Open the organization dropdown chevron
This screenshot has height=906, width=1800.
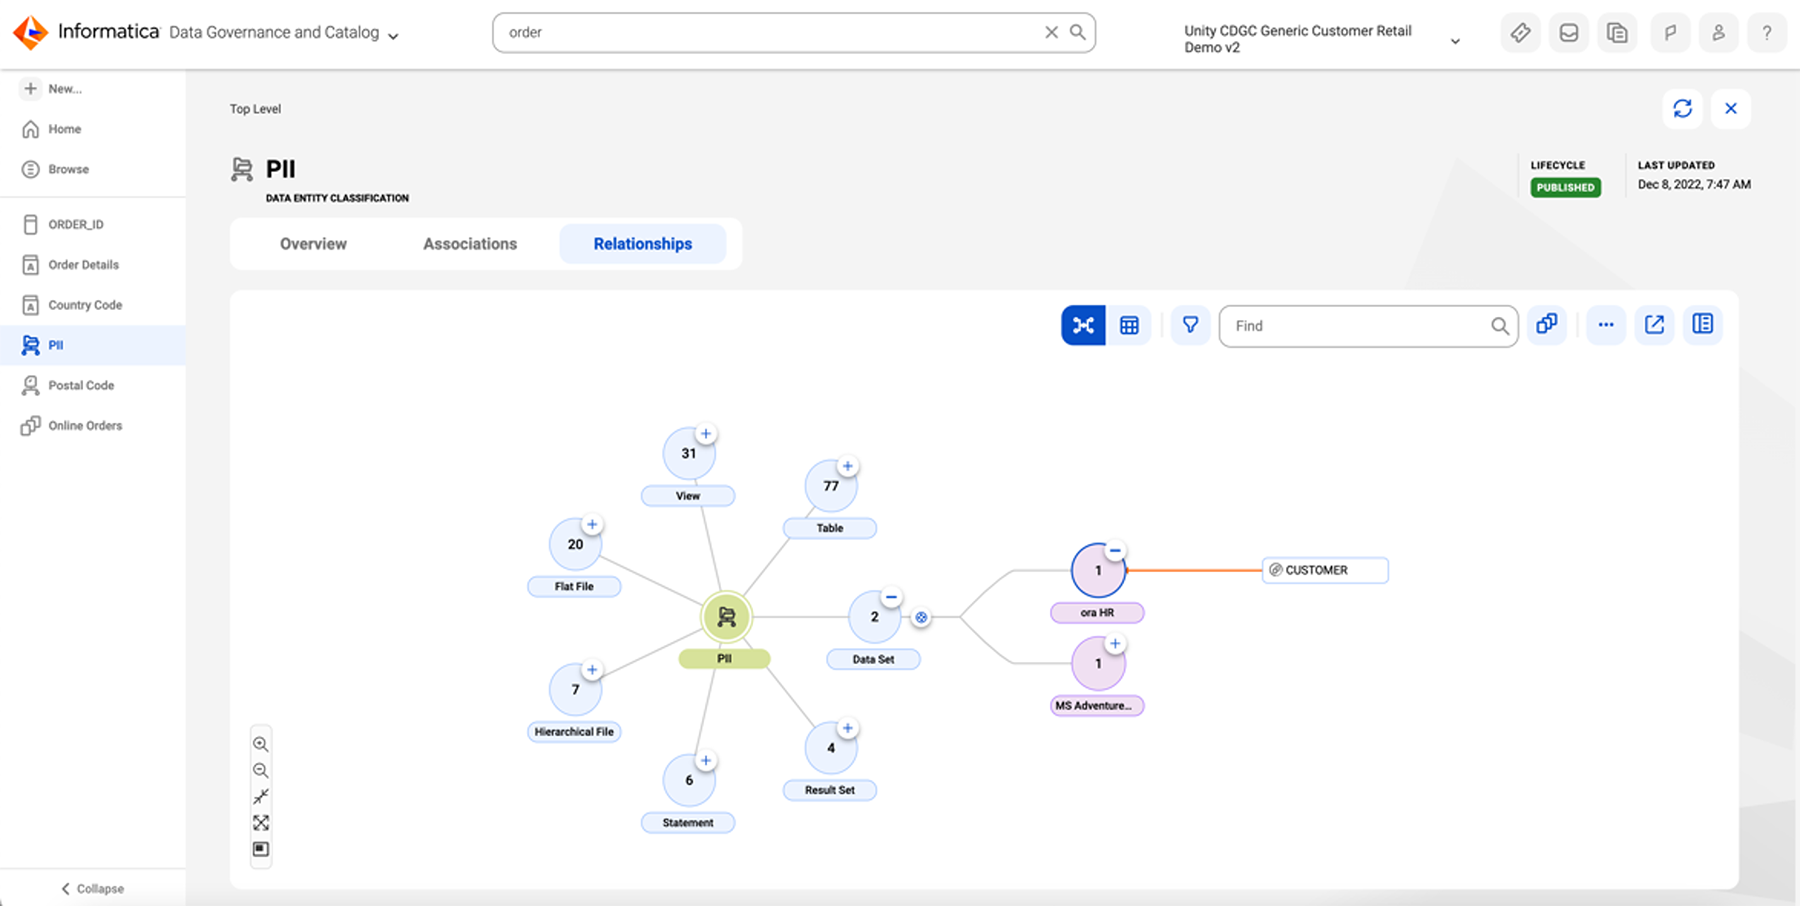(1455, 41)
